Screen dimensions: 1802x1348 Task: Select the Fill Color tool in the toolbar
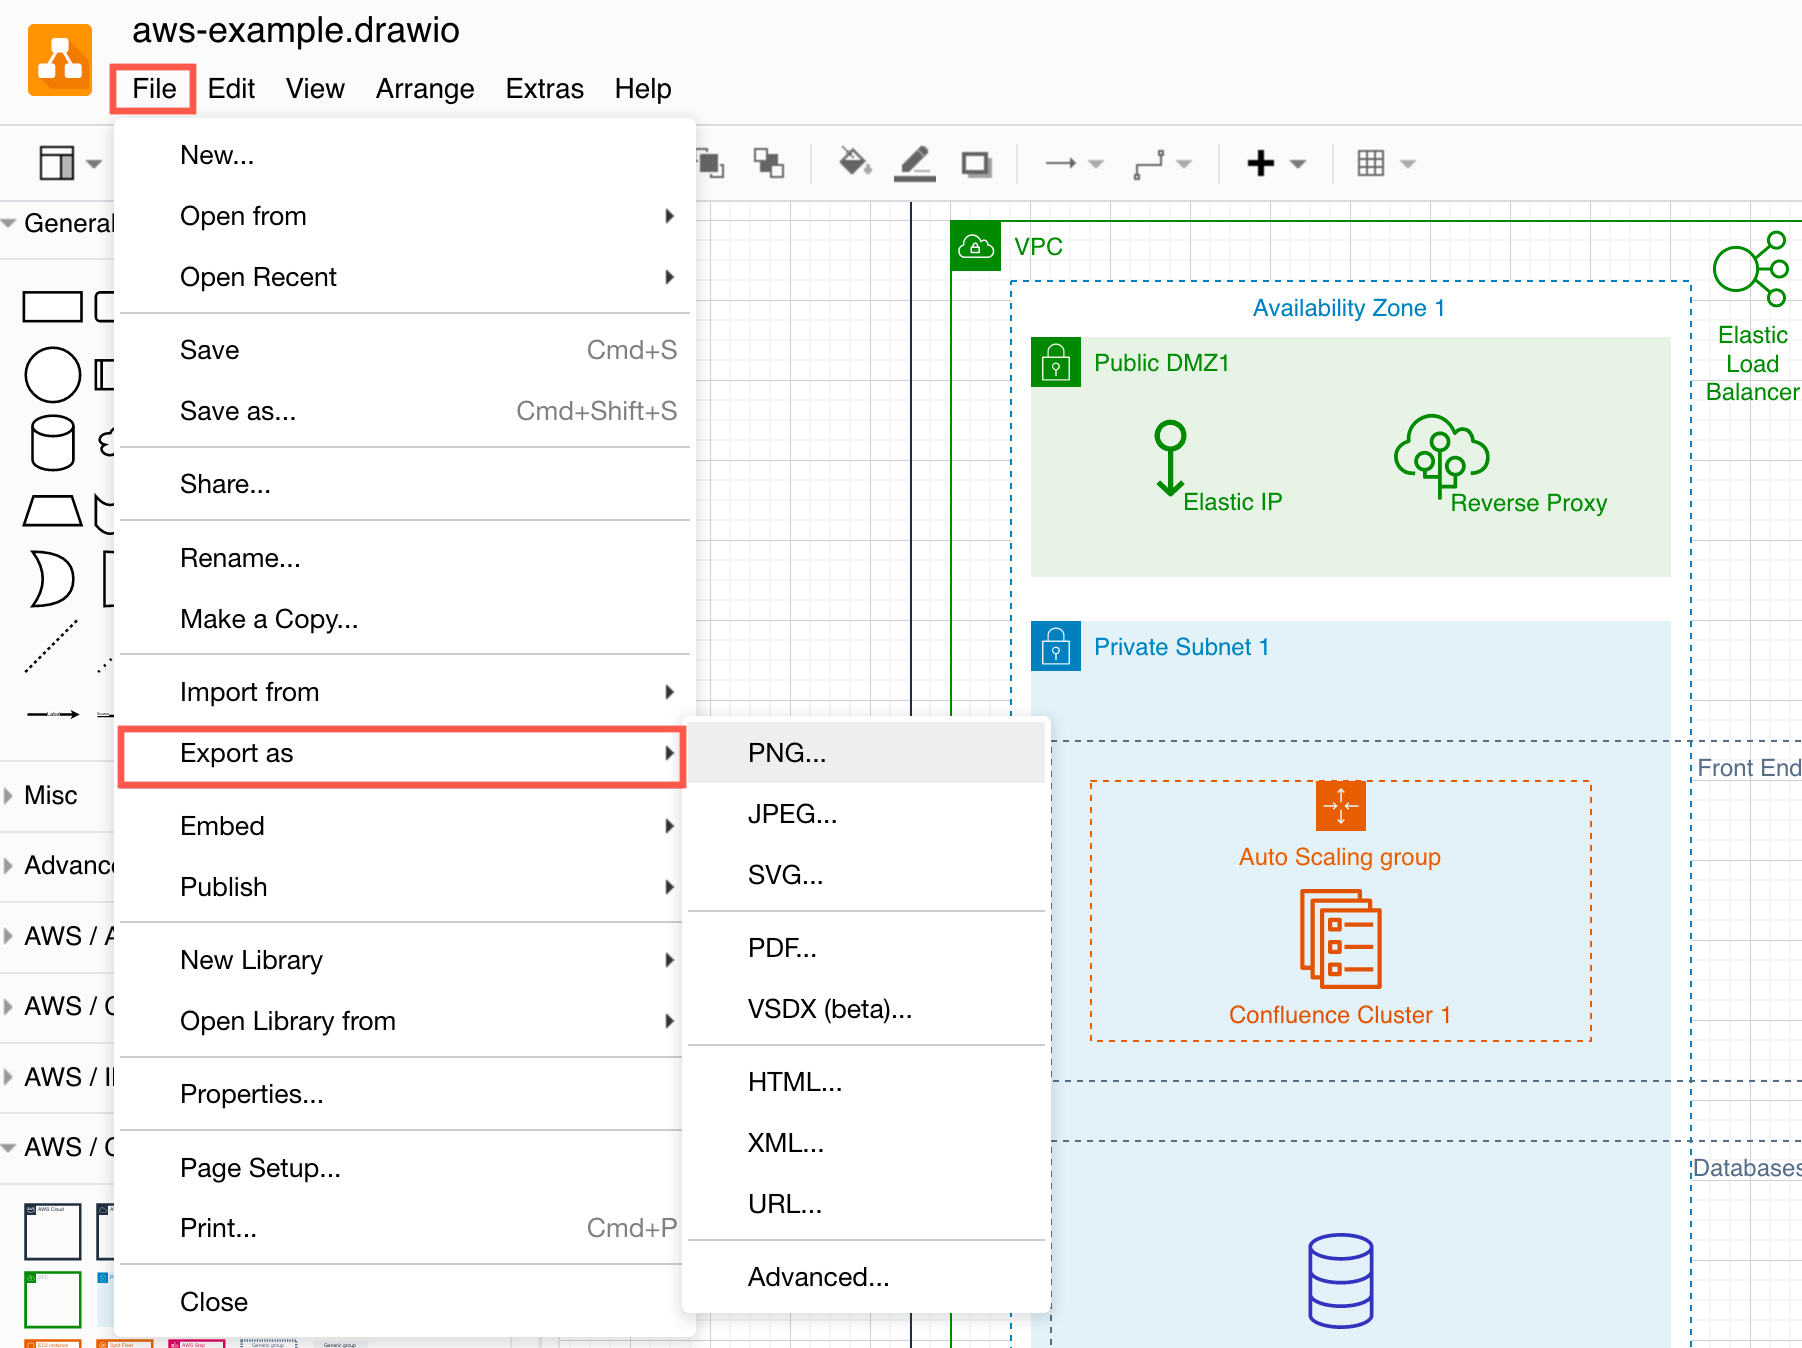pos(853,163)
